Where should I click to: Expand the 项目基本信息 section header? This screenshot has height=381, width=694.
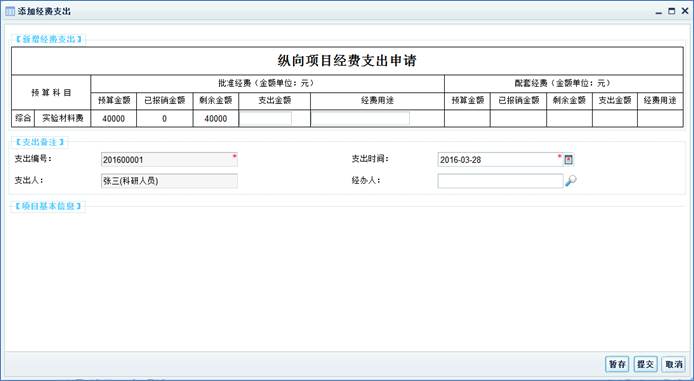point(48,206)
